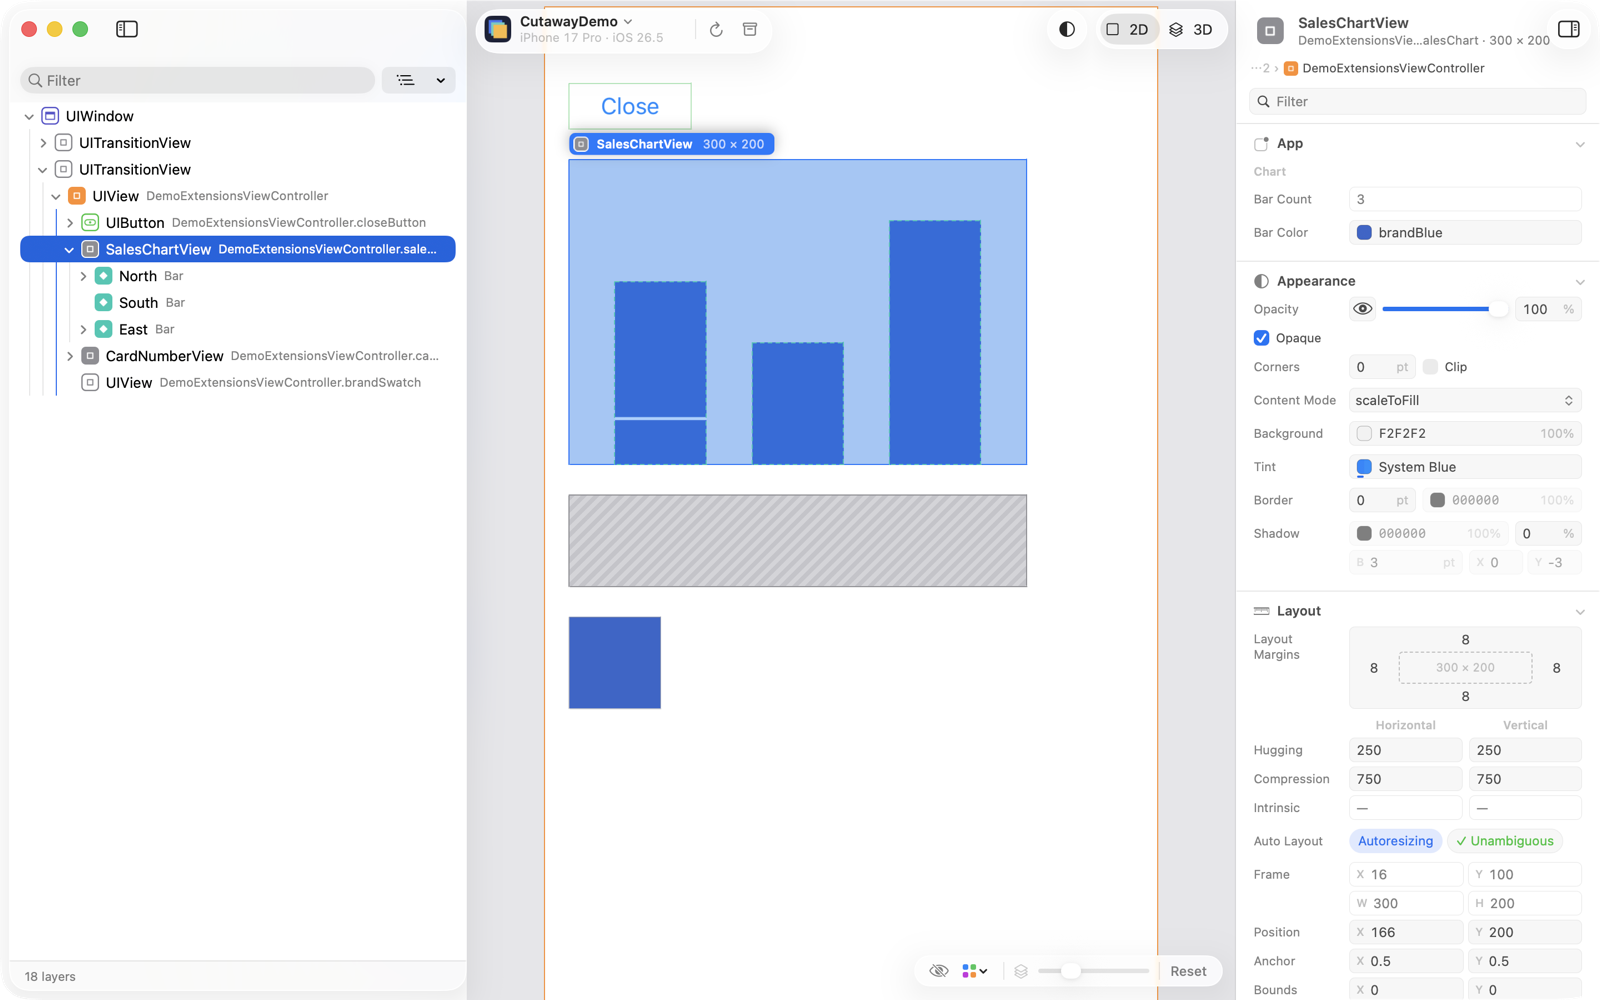This screenshot has width=1600, height=1000.
Task: Click the SalesChartView icon in inspector header
Action: click(1270, 31)
